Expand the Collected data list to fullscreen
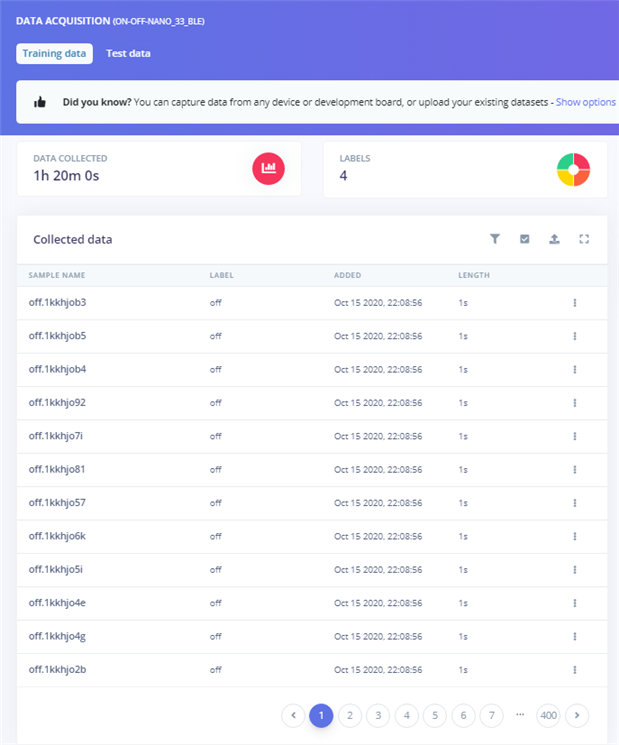The width and height of the screenshot is (619, 745). point(585,239)
